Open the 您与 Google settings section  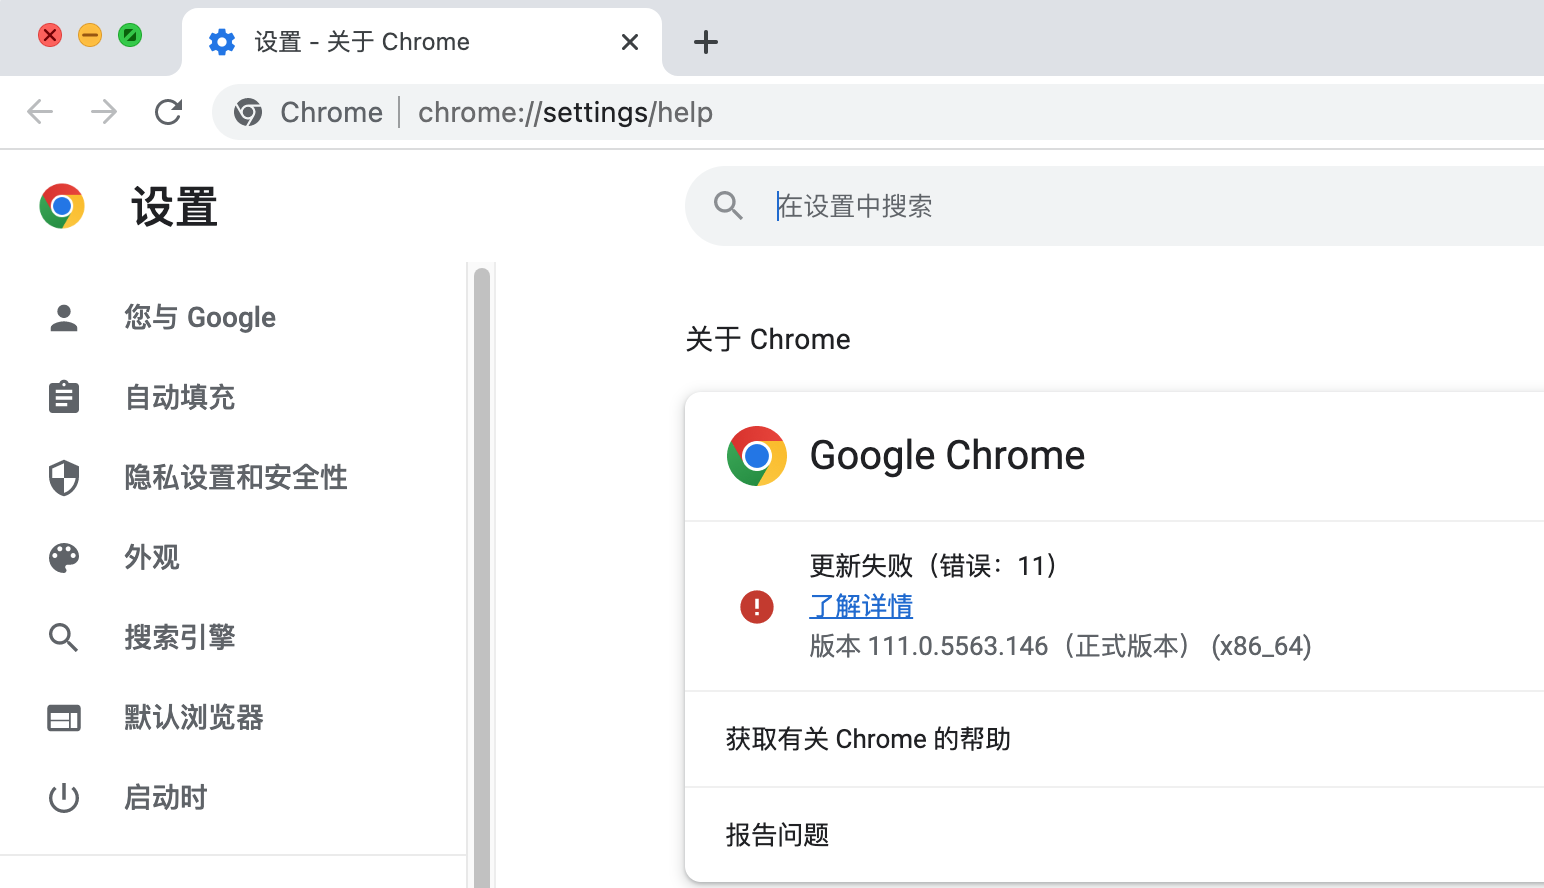[x=234, y=318]
